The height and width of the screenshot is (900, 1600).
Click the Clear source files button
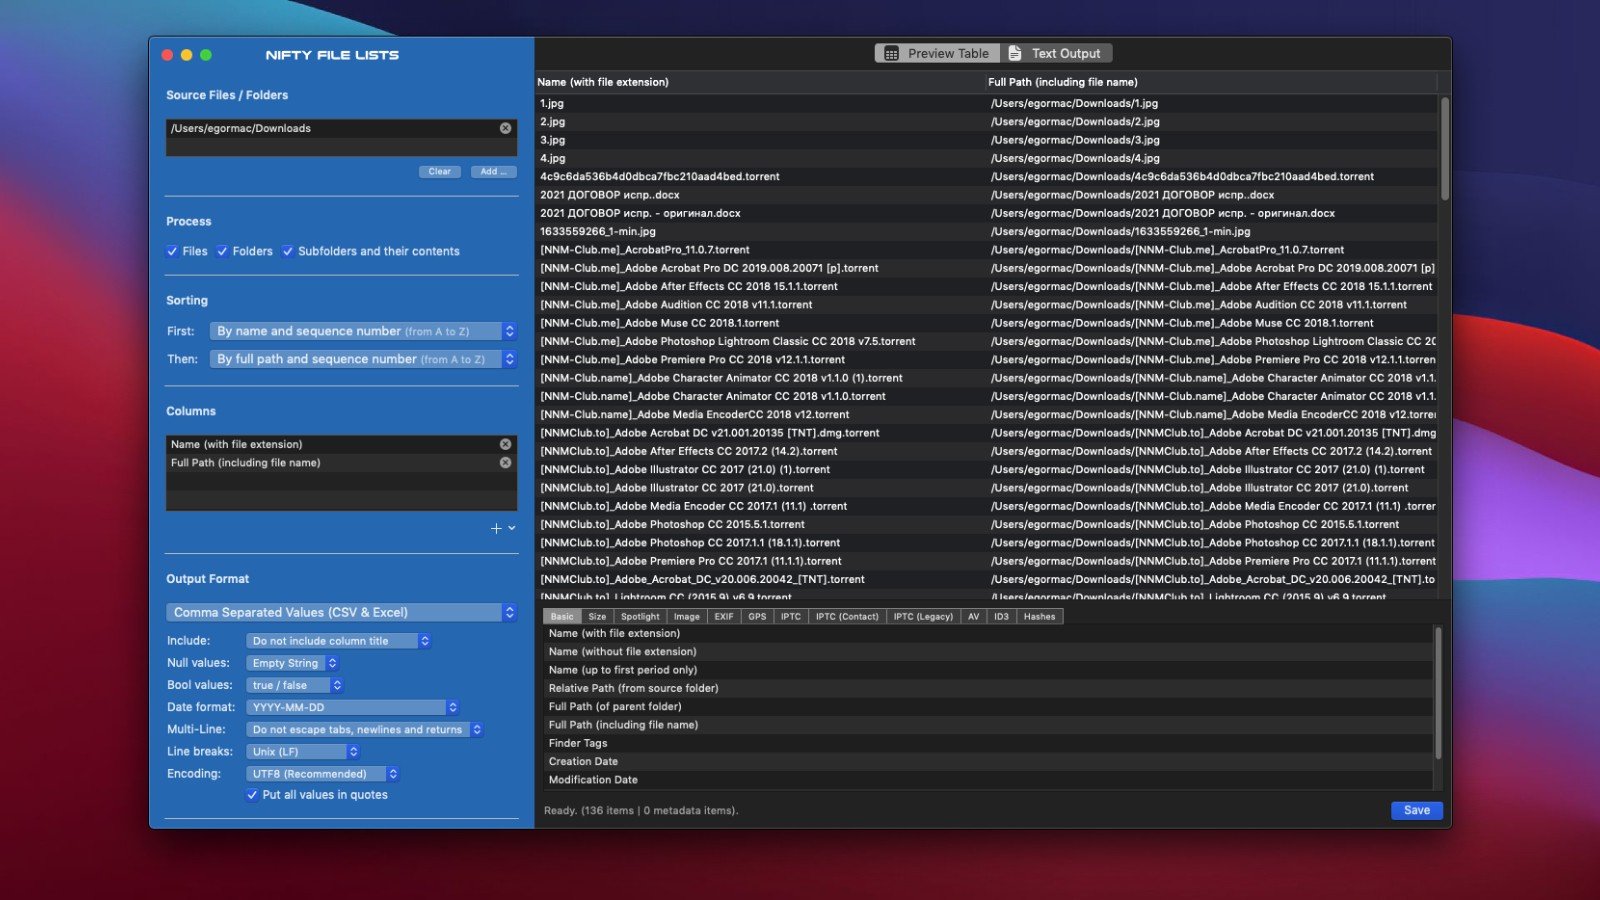pyautogui.click(x=439, y=172)
